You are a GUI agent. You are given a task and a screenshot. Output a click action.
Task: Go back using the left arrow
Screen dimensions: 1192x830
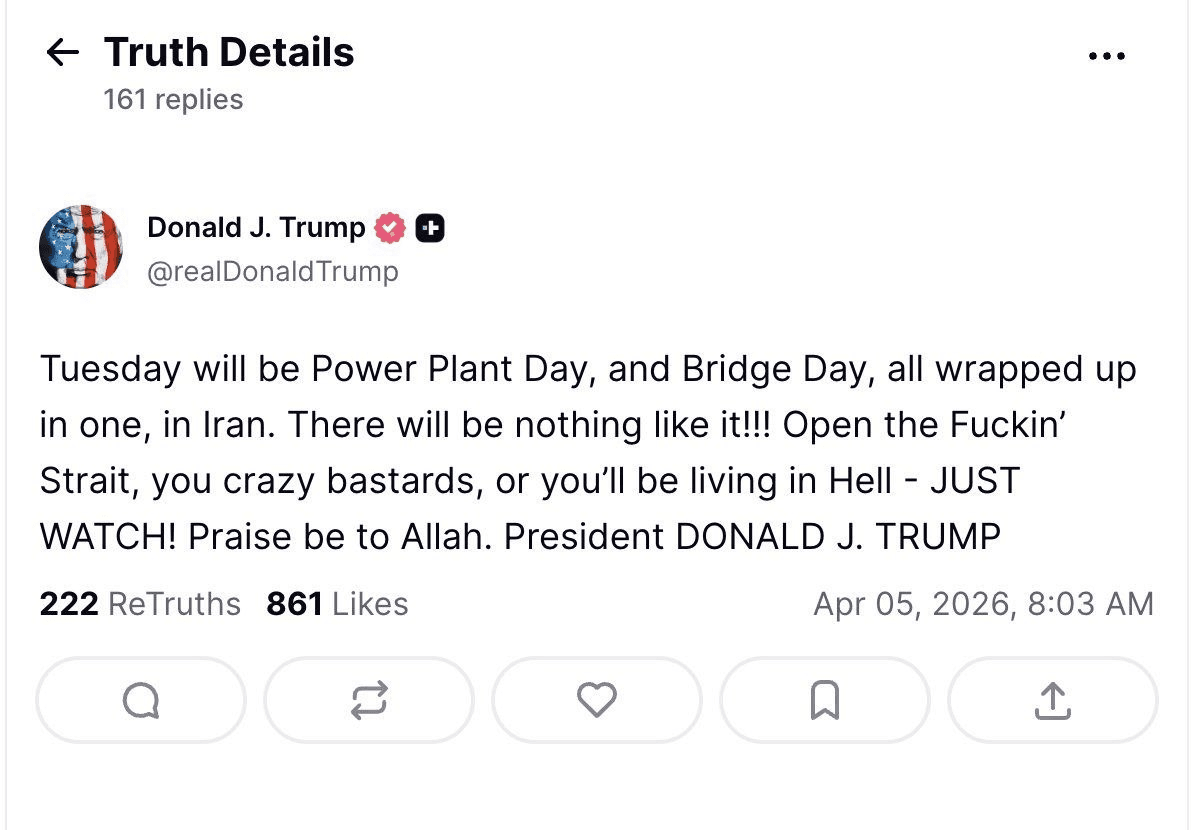pyautogui.click(x=63, y=53)
